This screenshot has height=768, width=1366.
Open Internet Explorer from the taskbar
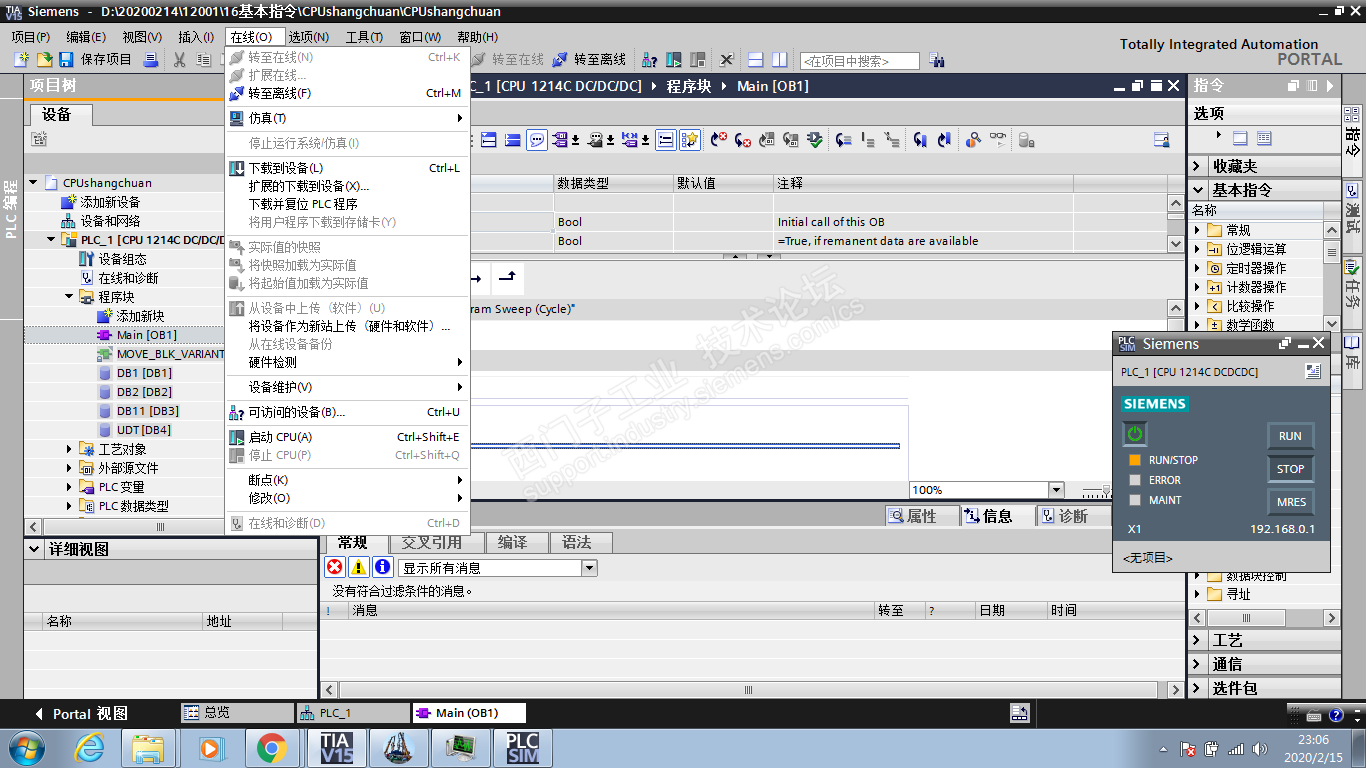[x=91, y=747]
